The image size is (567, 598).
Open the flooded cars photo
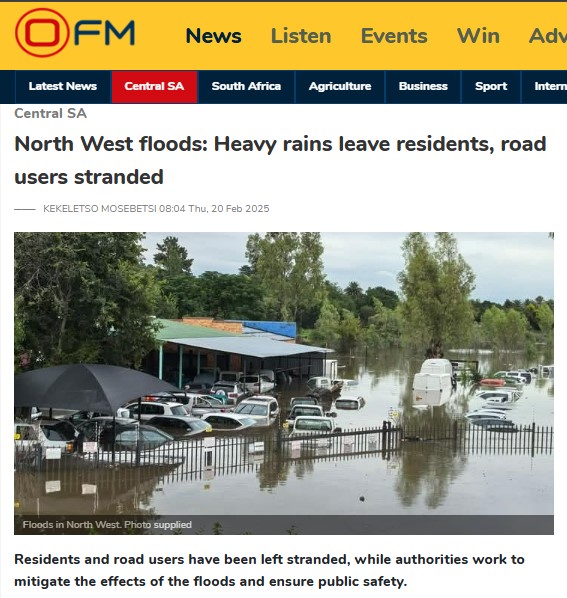click(284, 374)
